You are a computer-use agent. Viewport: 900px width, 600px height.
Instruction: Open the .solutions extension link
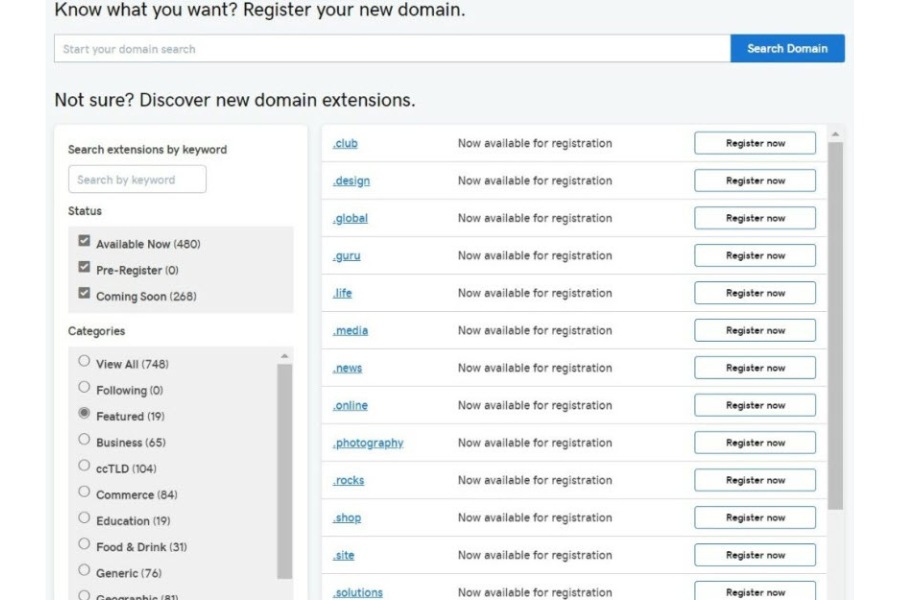coord(358,593)
